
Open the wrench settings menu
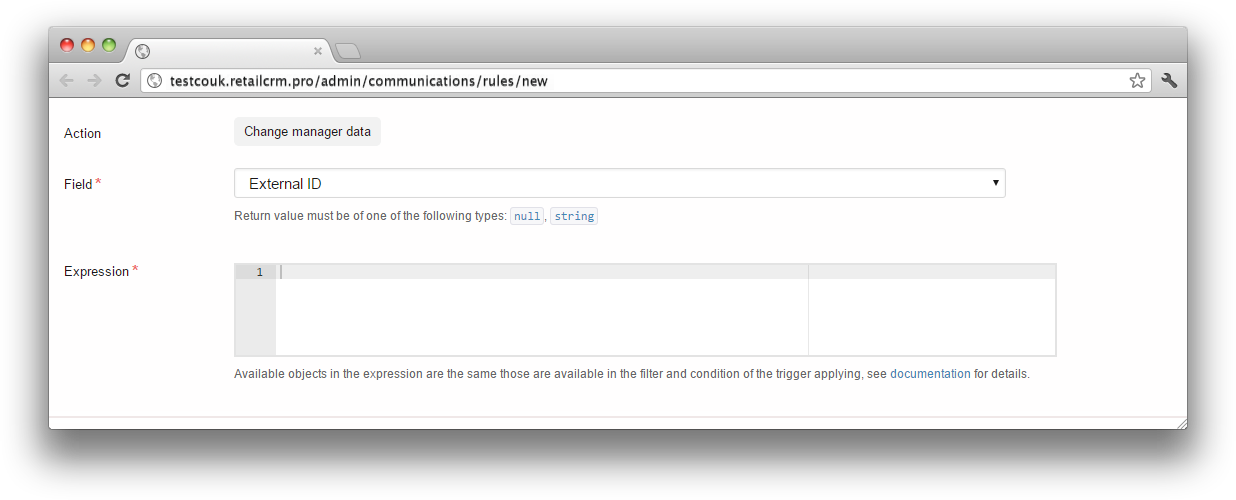[x=1169, y=81]
